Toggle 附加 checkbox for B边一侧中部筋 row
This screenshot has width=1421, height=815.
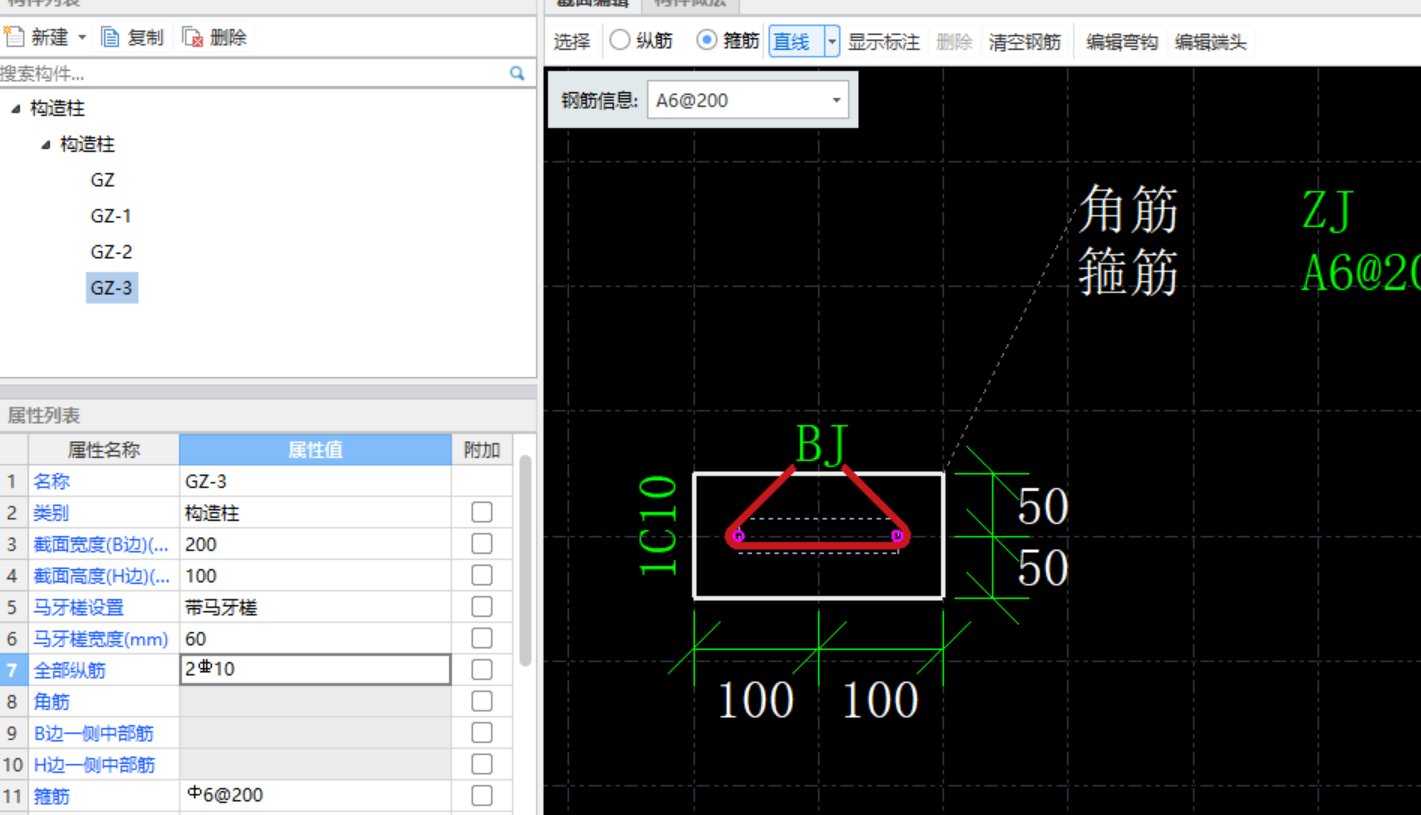point(482,732)
